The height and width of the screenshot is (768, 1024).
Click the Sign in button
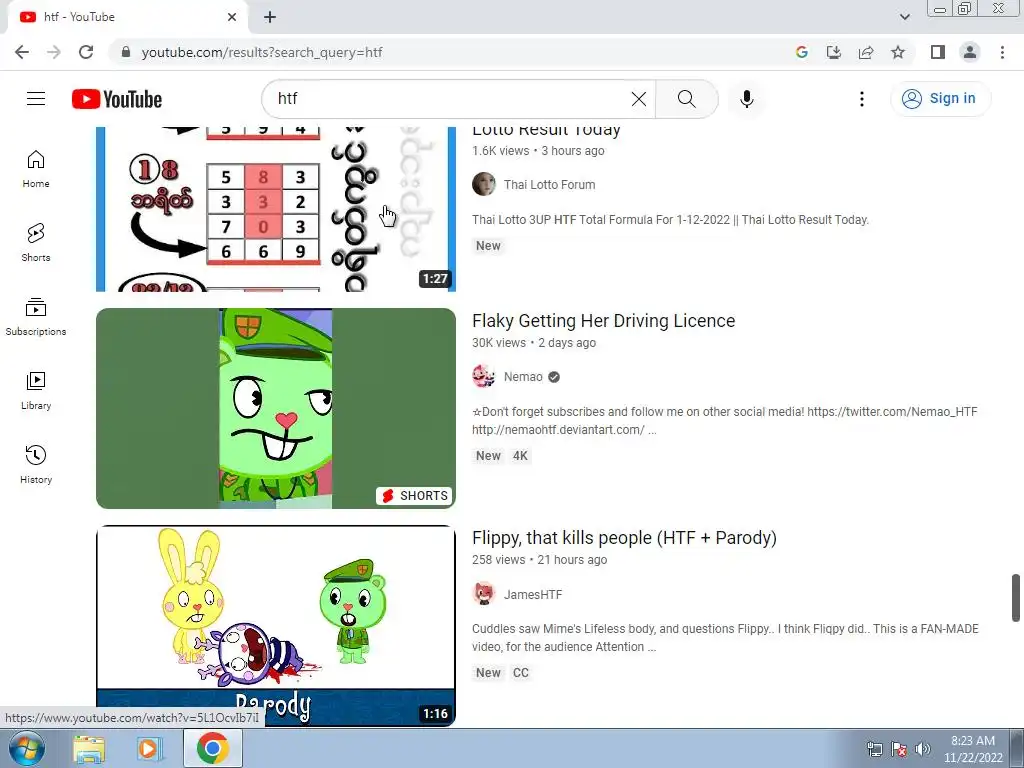point(940,99)
